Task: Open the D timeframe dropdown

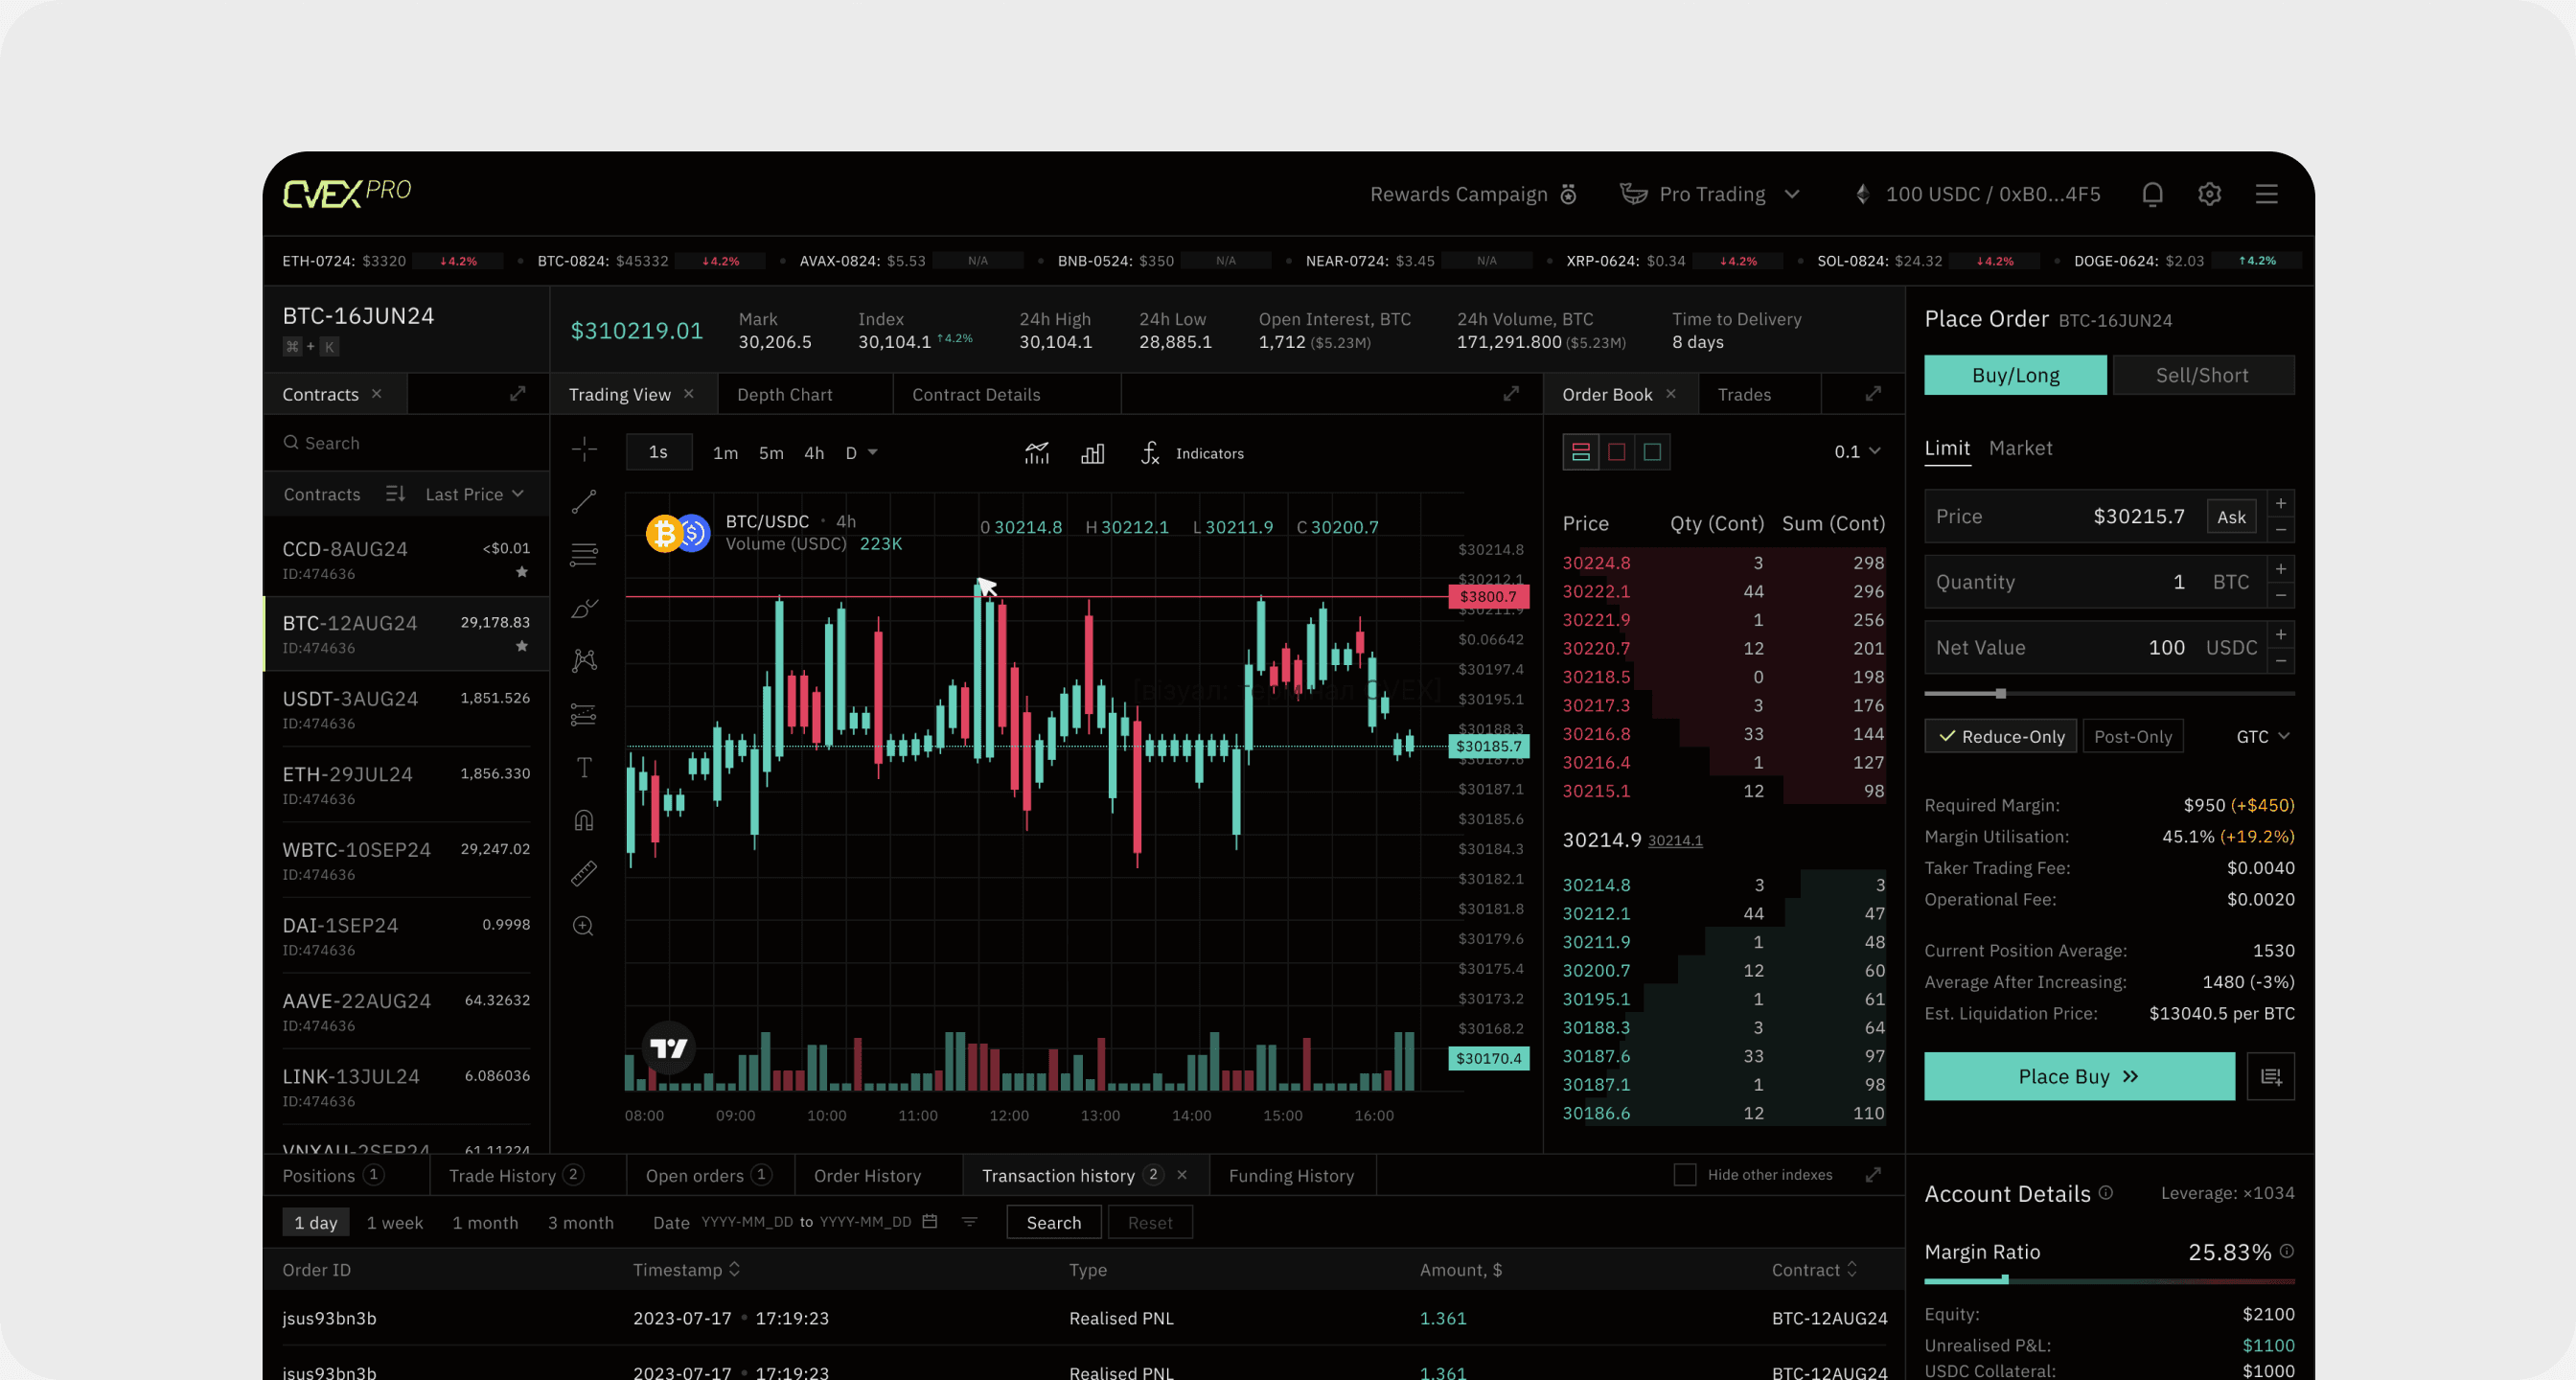Action: (861, 452)
